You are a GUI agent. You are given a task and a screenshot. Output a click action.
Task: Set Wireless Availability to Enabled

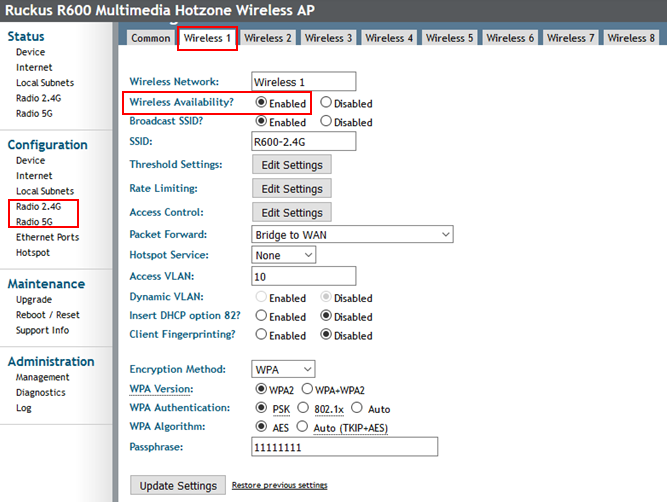(x=261, y=103)
